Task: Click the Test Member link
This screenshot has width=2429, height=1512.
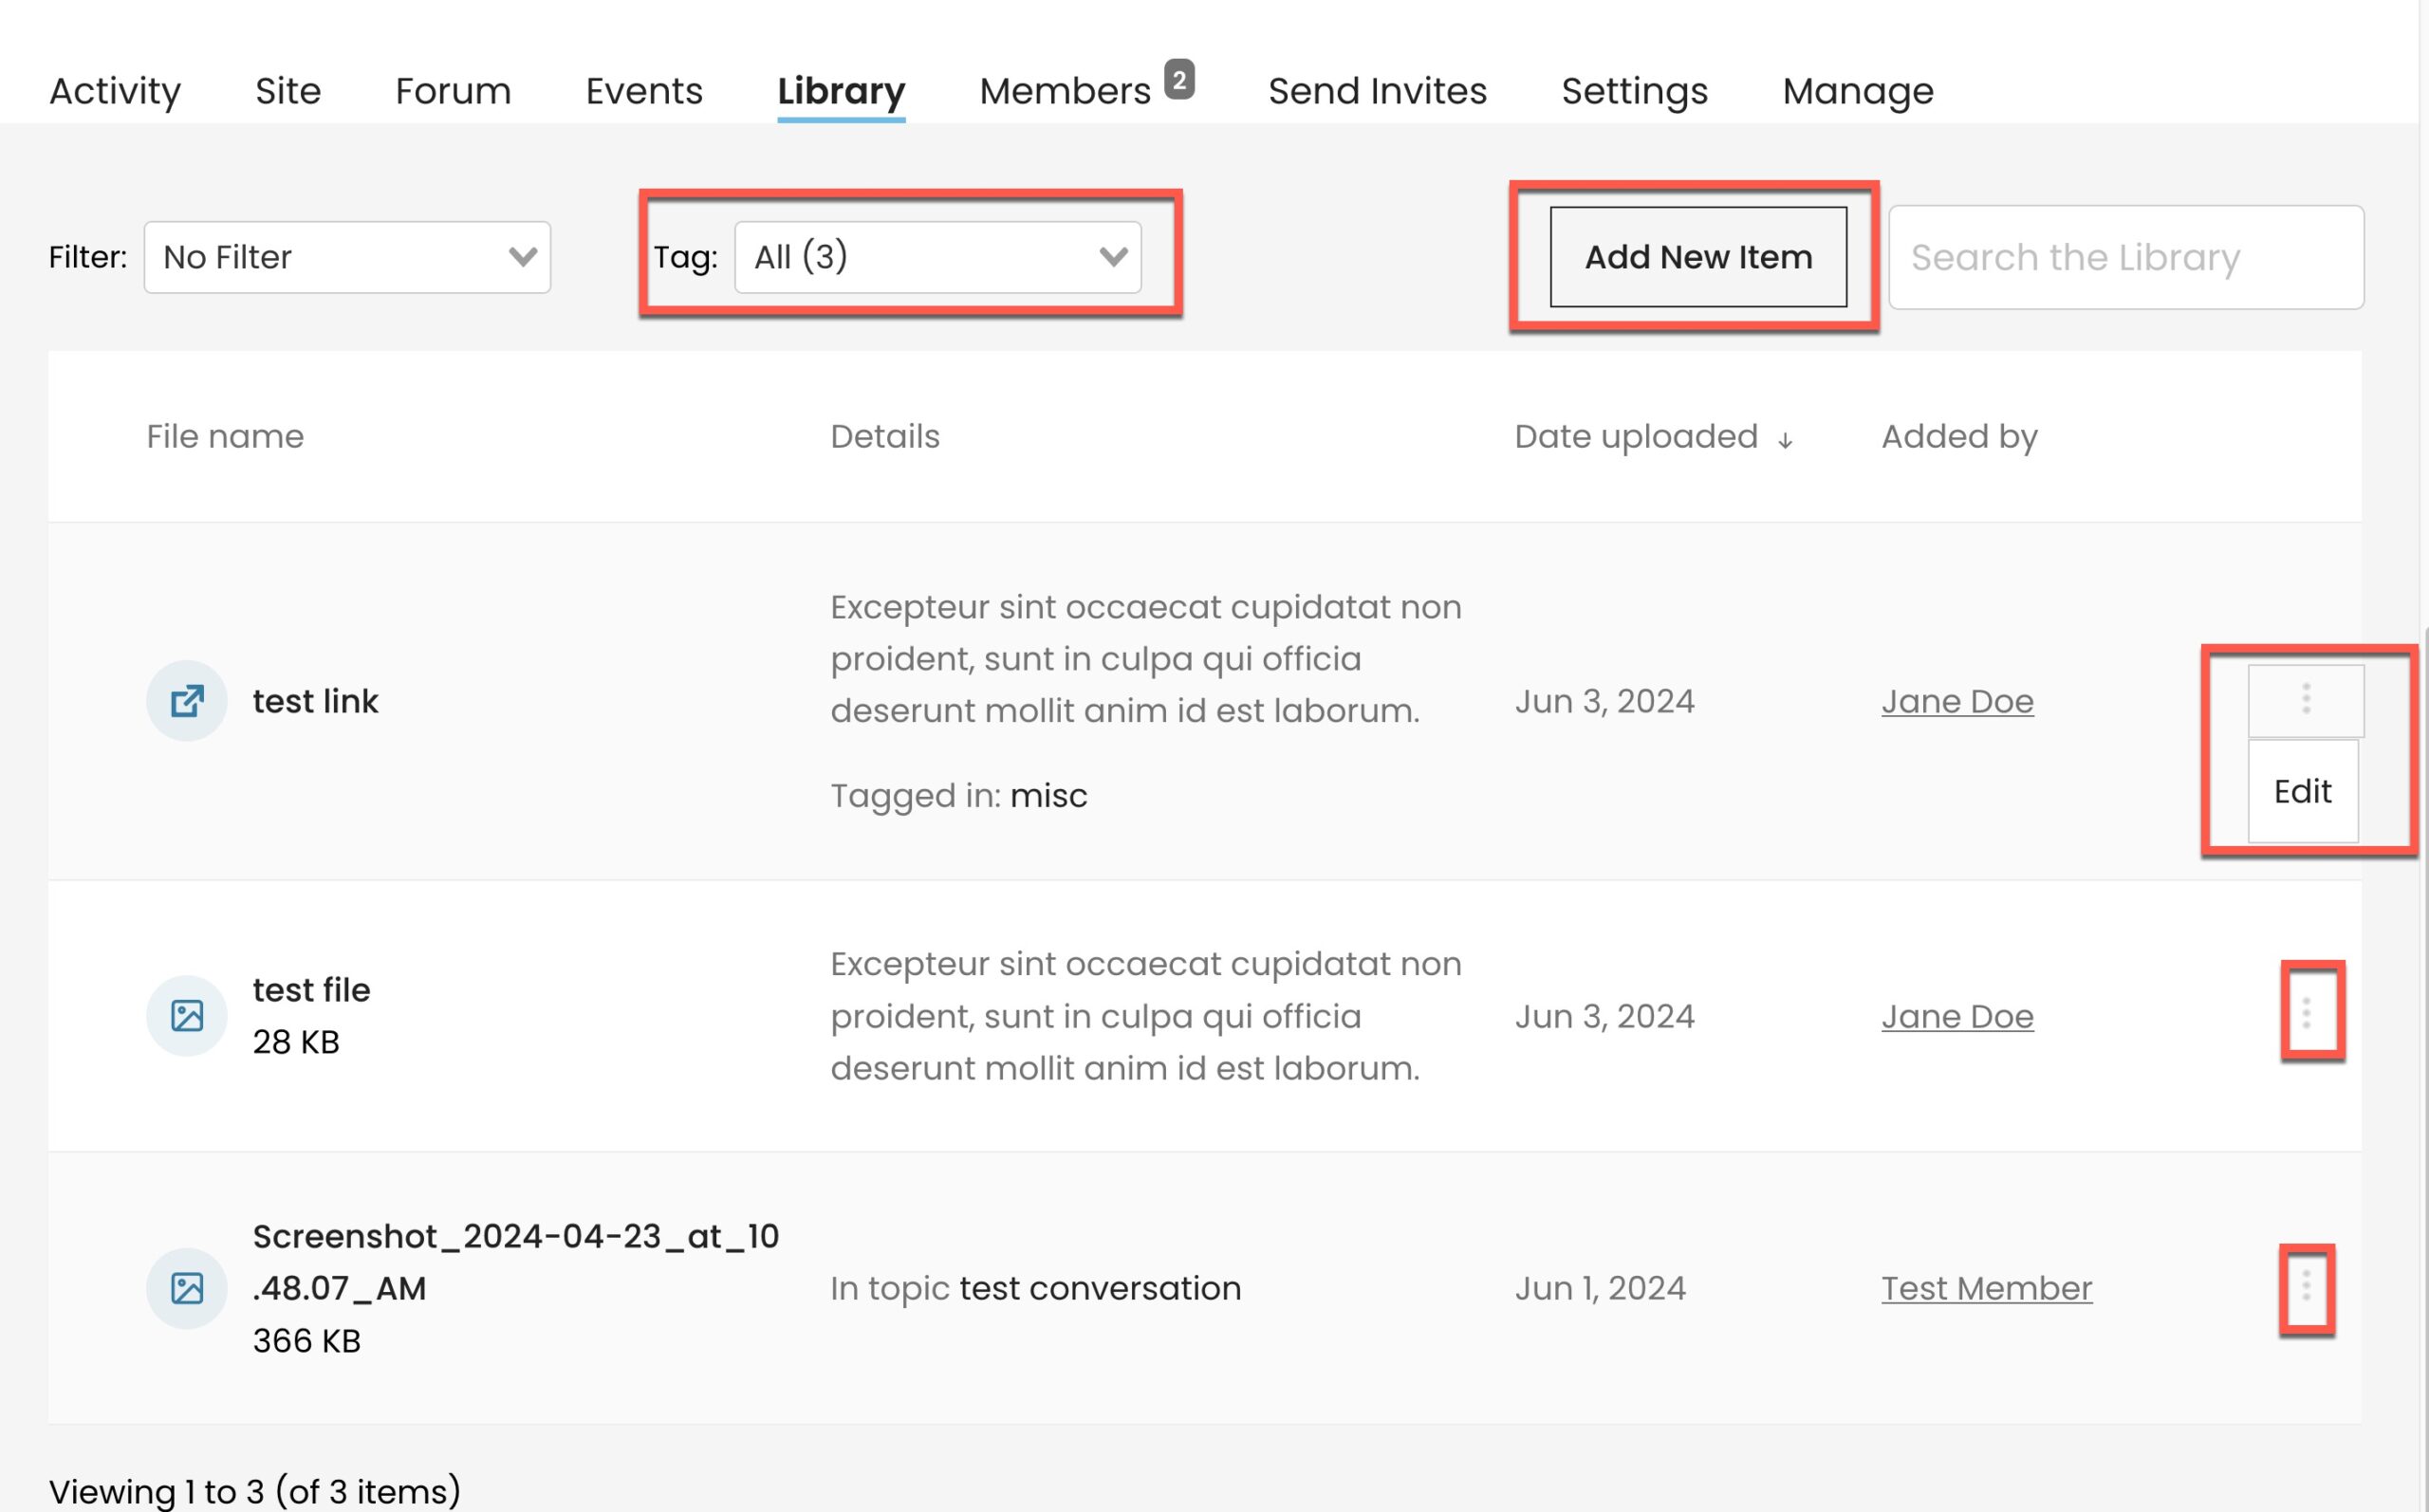Action: pyautogui.click(x=1986, y=1288)
